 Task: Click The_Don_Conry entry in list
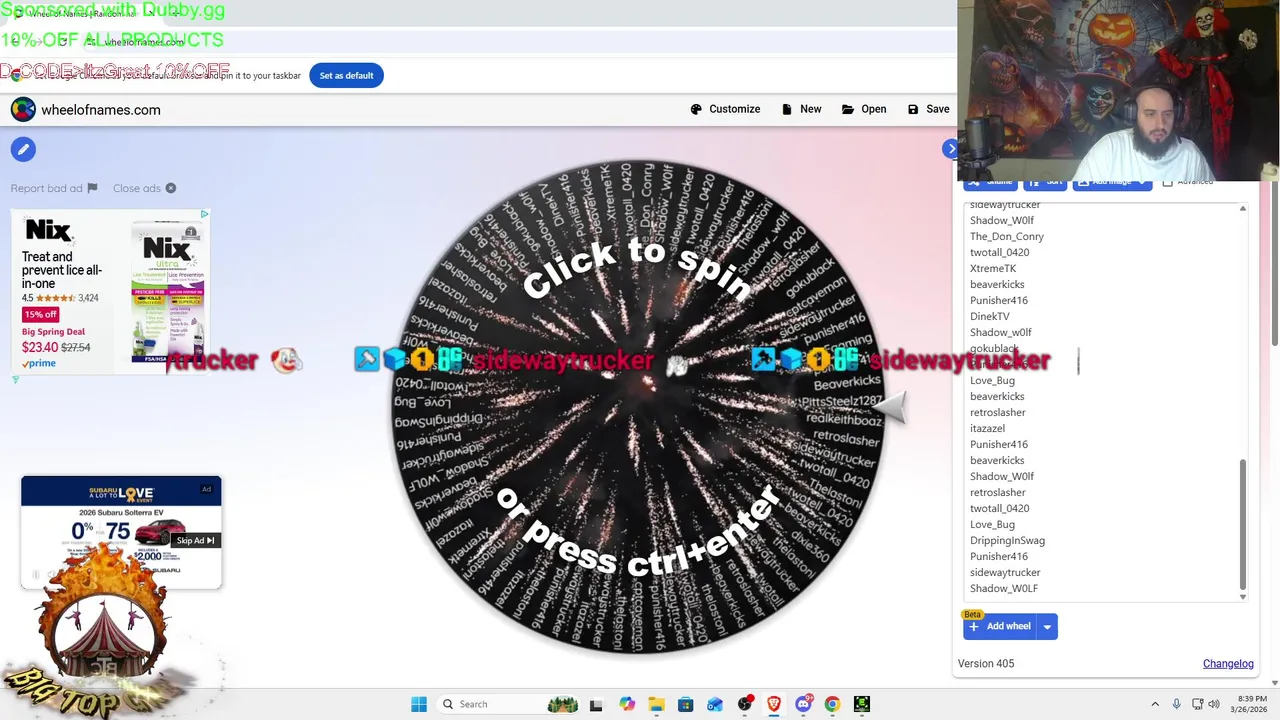tap(1006, 236)
